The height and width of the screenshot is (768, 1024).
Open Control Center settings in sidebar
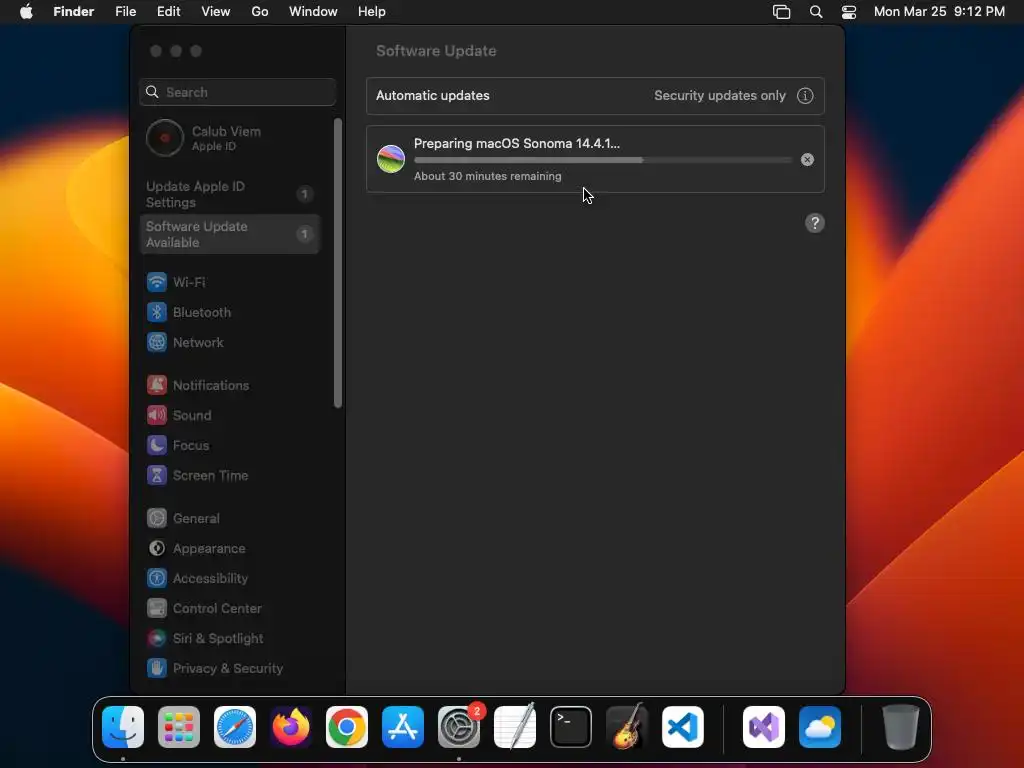(230, 609)
